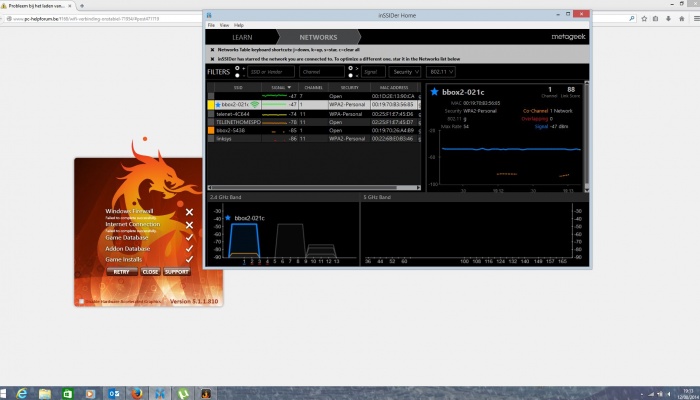Click the Addon Database checkmark icon
700x400 pixels.
[189, 248]
